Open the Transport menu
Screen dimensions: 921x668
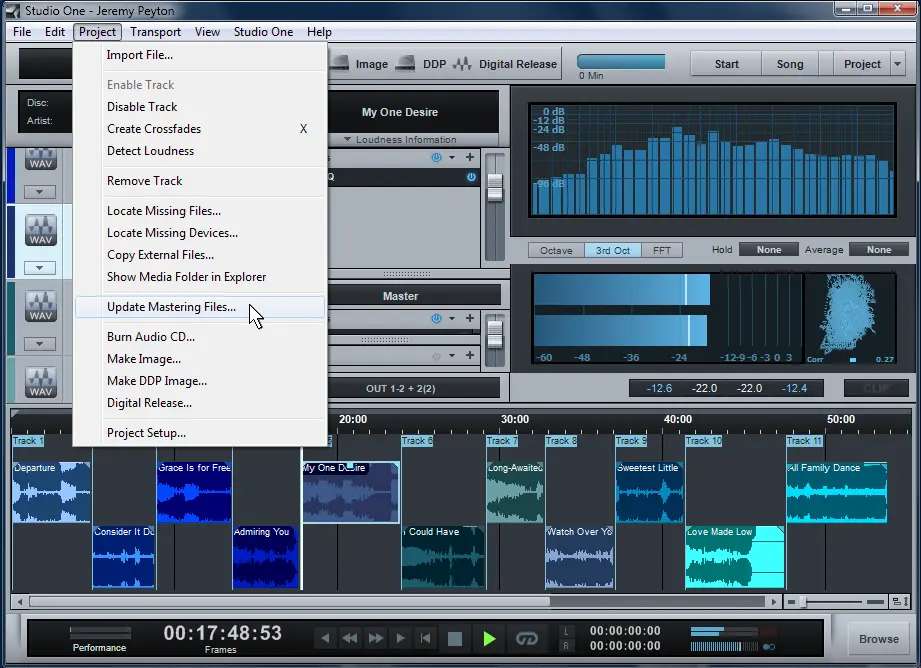pyautogui.click(x=155, y=32)
